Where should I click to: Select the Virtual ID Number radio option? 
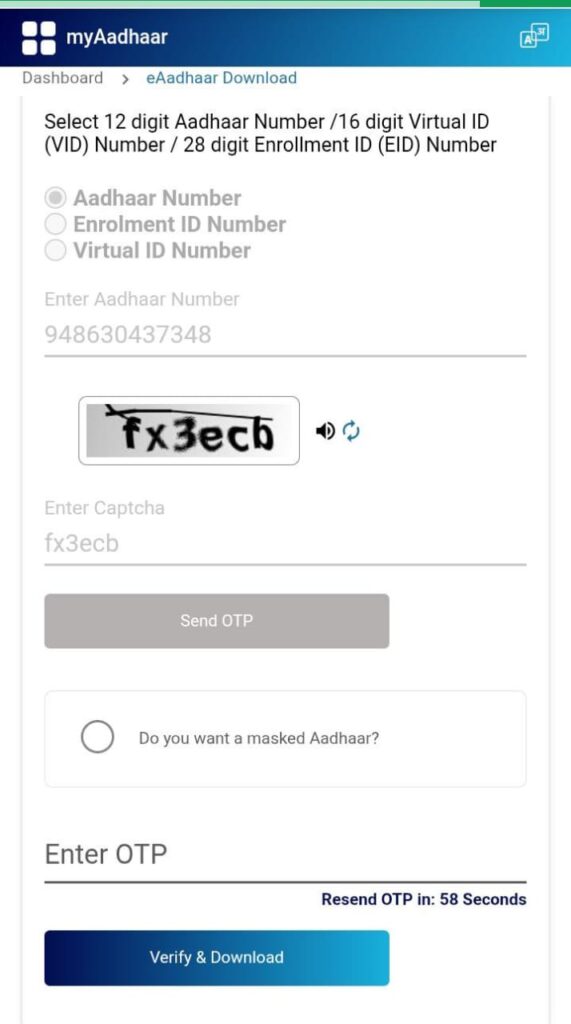(x=56, y=250)
